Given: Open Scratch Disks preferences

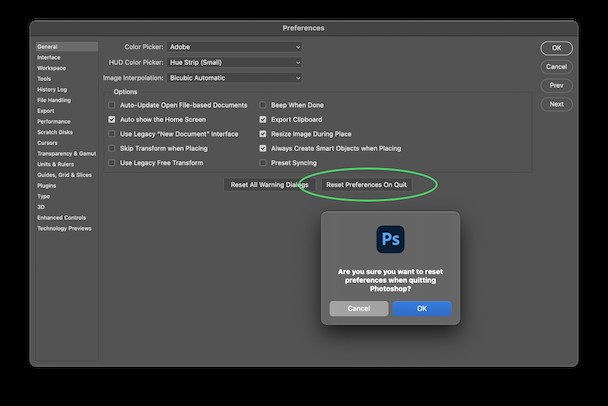Looking at the screenshot, I should coord(55,132).
